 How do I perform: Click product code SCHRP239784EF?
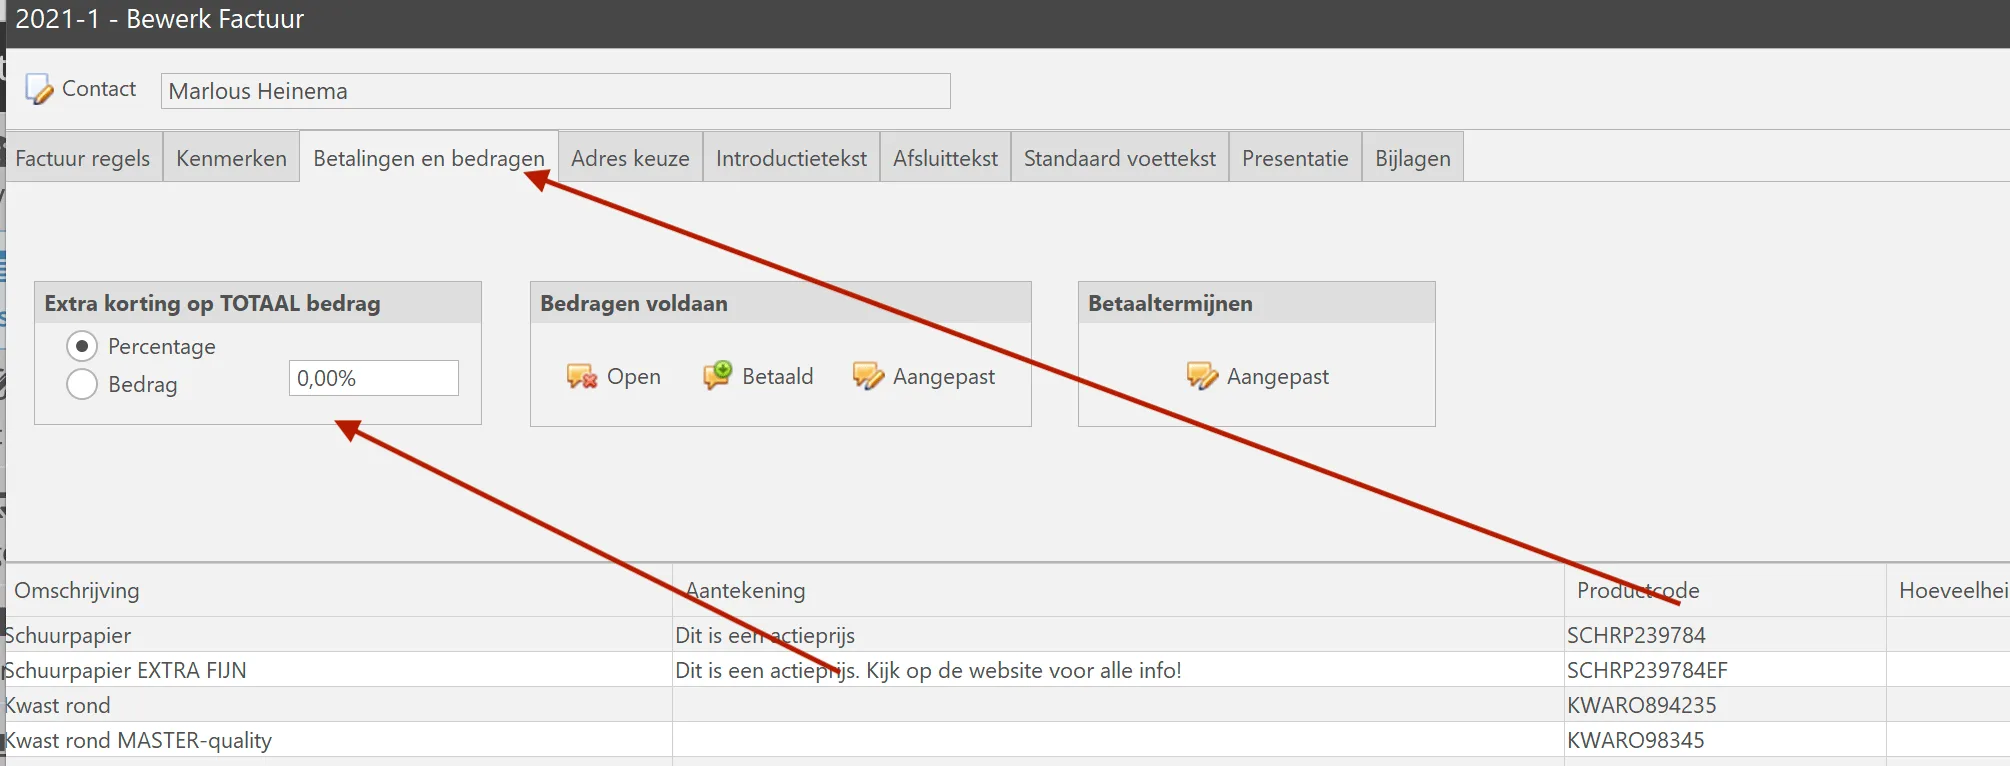click(x=1647, y=670)
